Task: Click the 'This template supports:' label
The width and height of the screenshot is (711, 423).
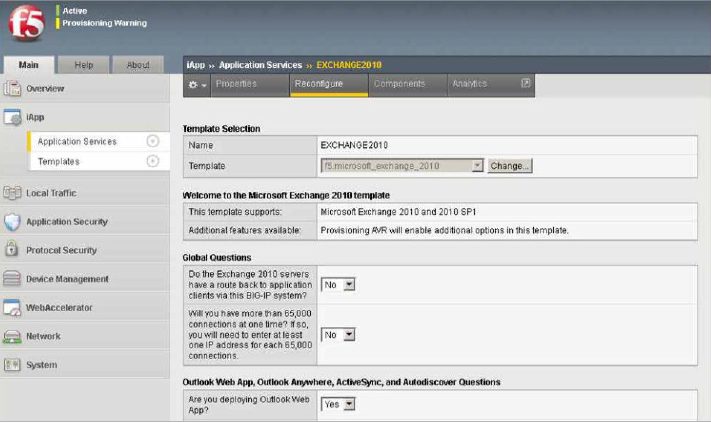Action: click(235, 212)
